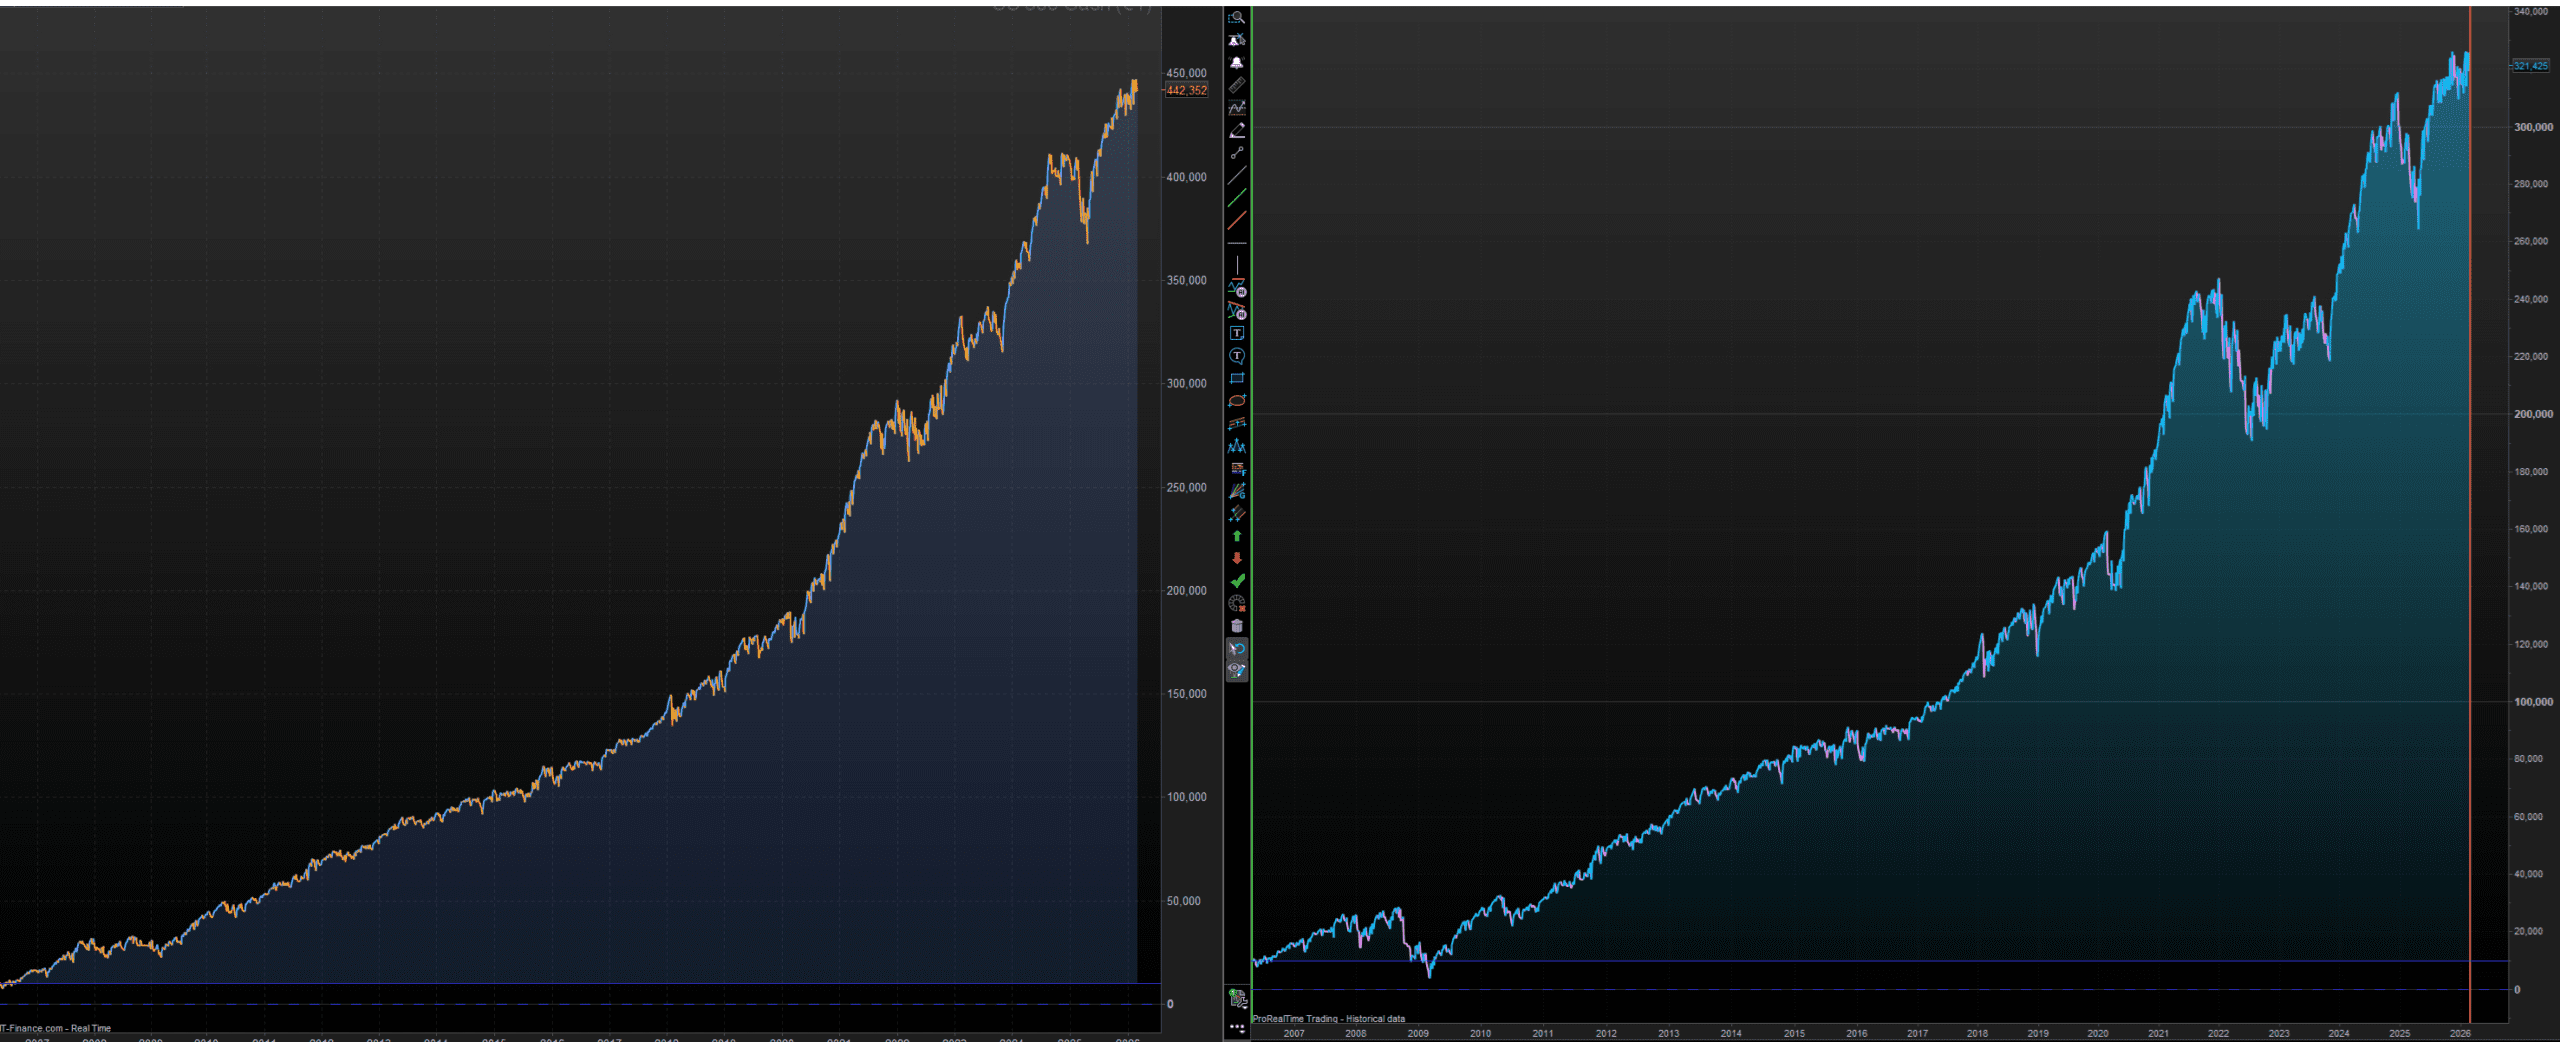
Task: Select the pencil drawing tool
Action: 1237,130
